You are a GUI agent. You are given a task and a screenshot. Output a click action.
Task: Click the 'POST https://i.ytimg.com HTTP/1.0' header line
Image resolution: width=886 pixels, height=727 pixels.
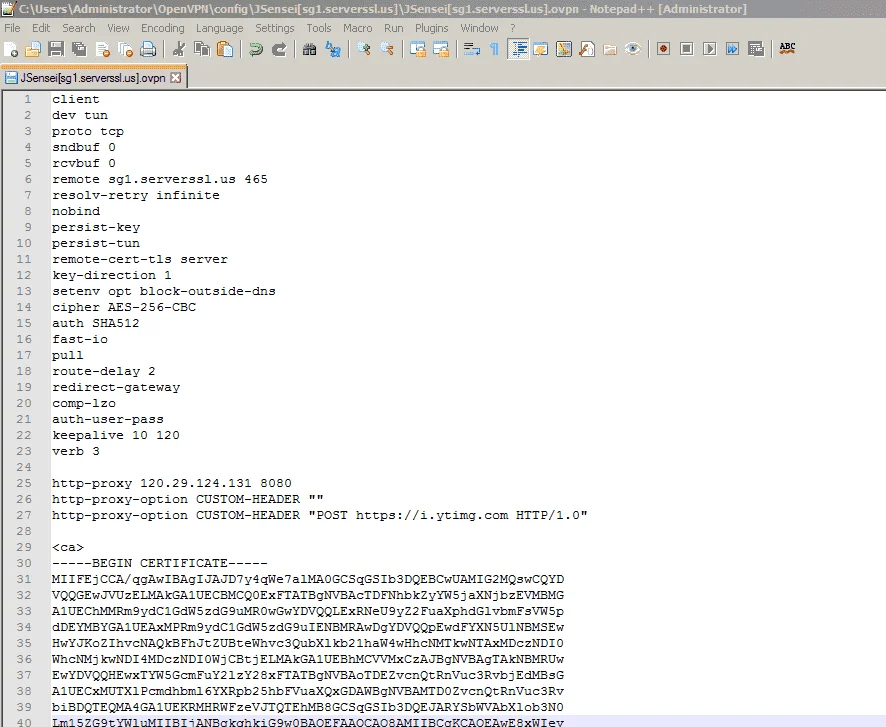coord(320,515)
